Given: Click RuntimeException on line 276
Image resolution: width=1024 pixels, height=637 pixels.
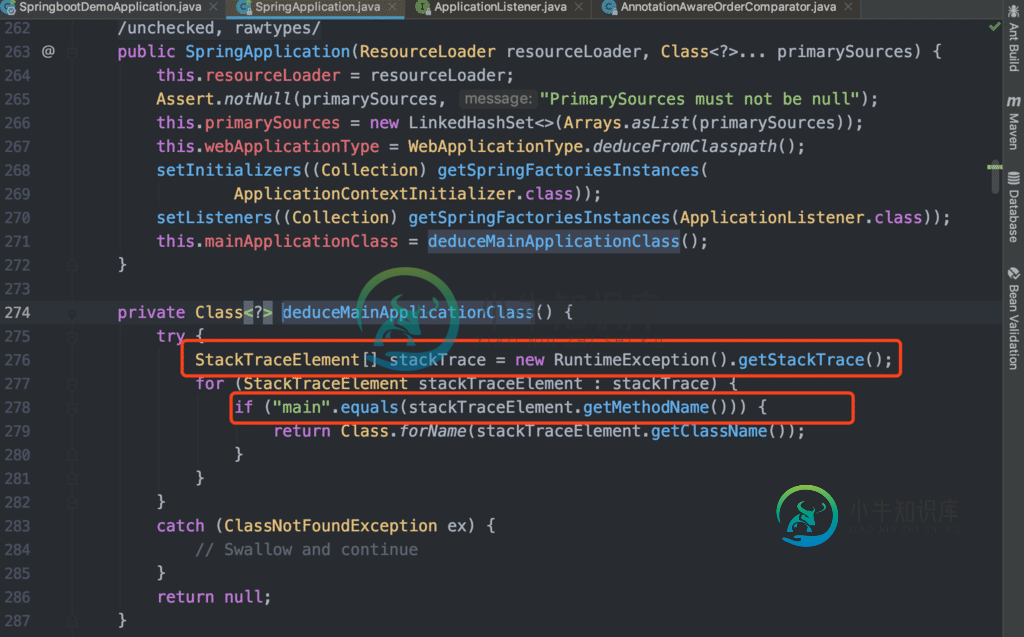Looking at the screenshot, I should (631, 360).
